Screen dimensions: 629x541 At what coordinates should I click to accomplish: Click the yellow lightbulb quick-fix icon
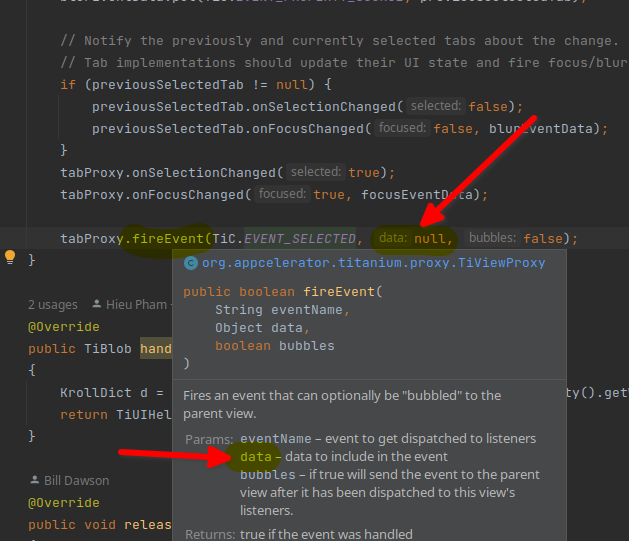[10, 257]
